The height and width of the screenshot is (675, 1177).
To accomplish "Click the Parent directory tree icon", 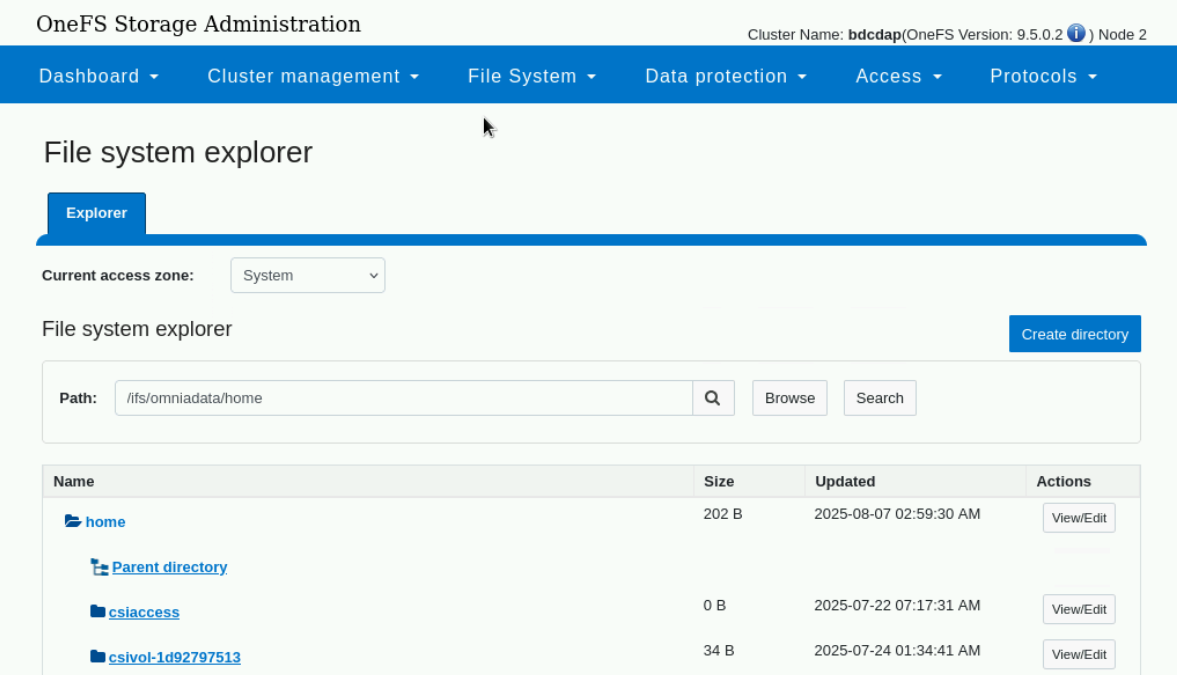I will coord(99,567).
